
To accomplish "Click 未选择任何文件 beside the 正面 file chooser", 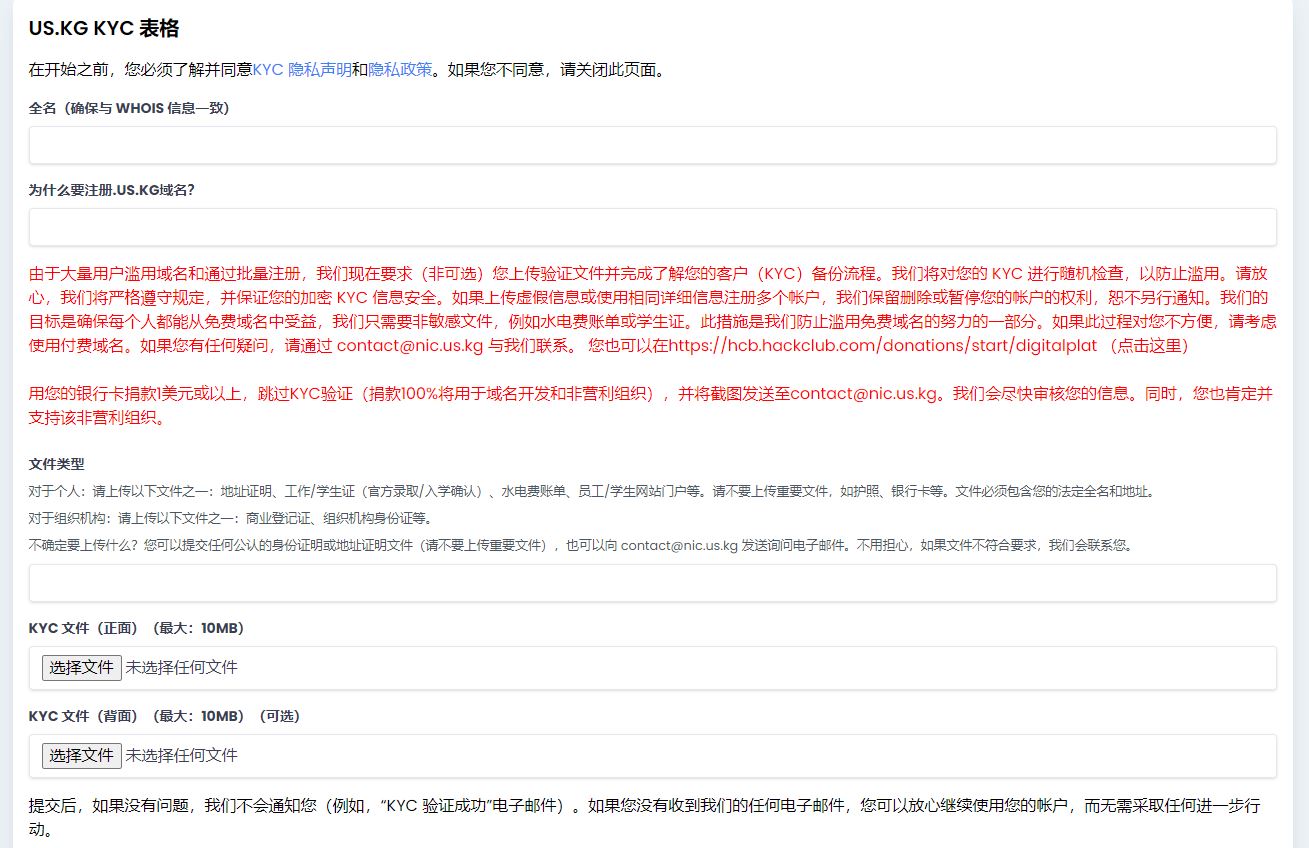I will (x=182, y=667).
